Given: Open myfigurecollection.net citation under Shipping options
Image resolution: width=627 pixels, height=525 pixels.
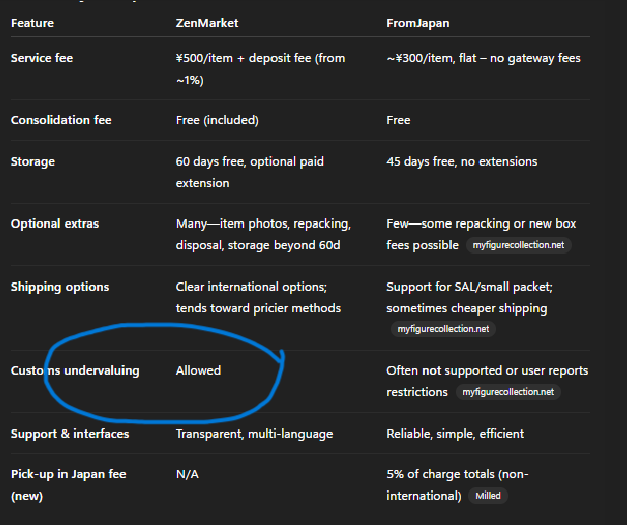Looking at the screenshot, I should [443, 329].
